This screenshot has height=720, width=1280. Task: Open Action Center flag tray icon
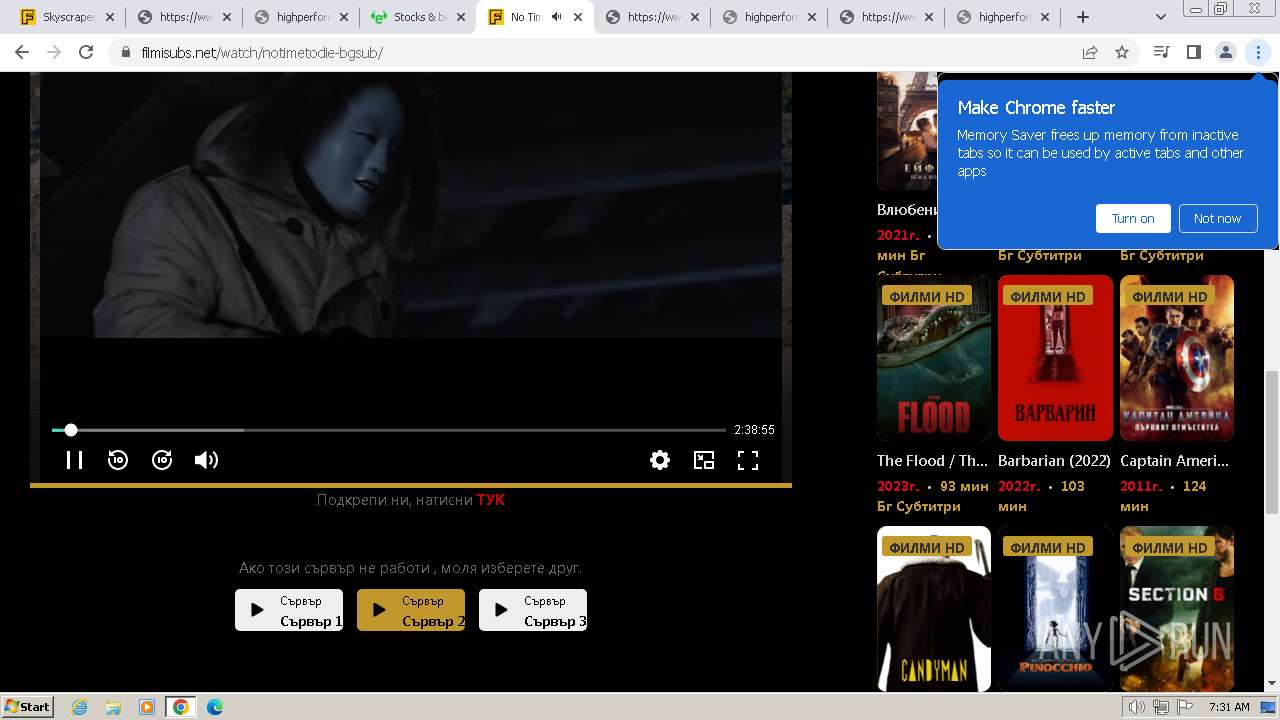coord(1185,707)
